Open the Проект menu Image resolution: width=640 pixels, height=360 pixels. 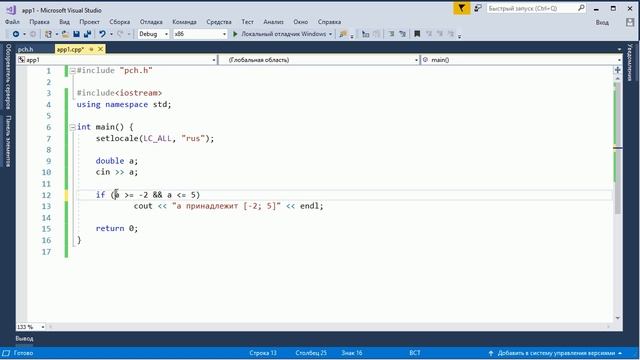click(89, 22)
